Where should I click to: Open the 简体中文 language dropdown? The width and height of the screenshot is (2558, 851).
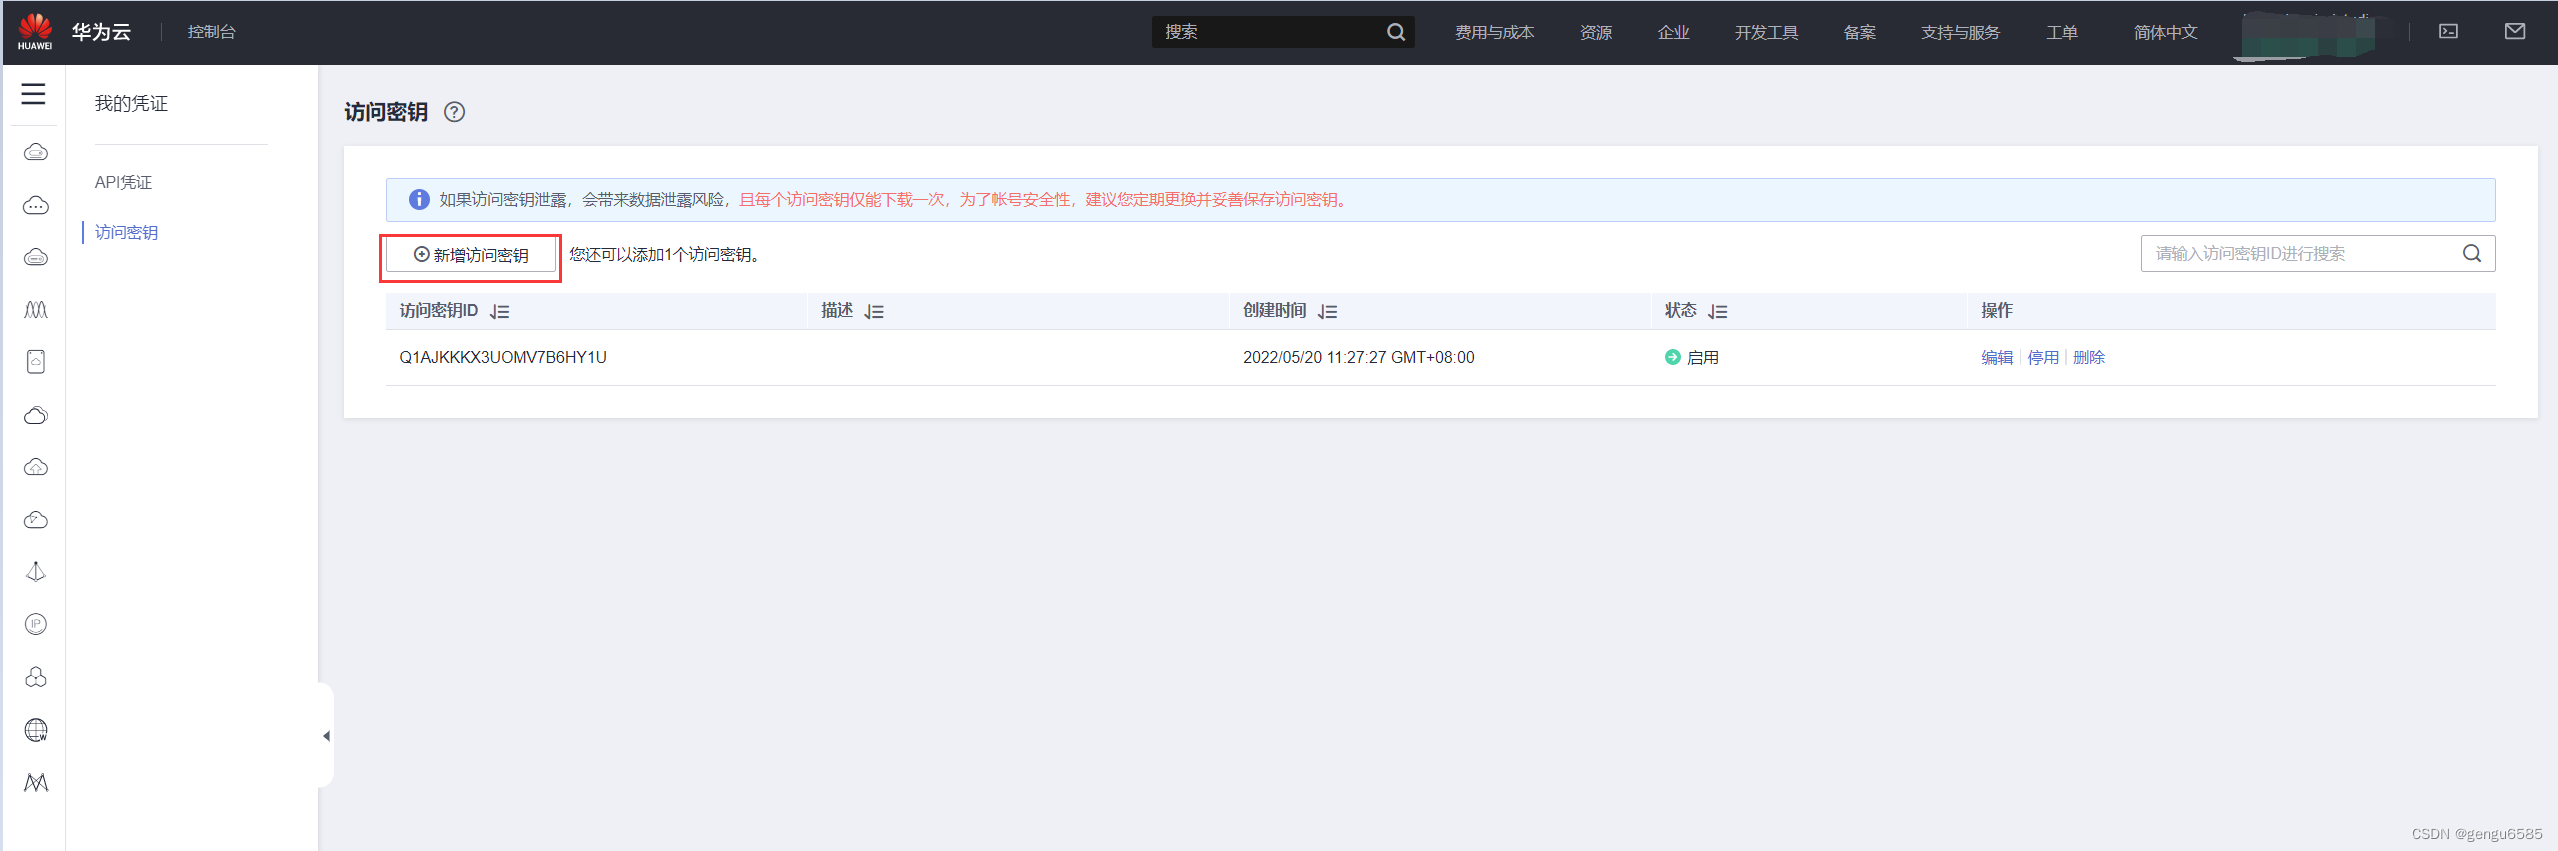click(2166, 32)
